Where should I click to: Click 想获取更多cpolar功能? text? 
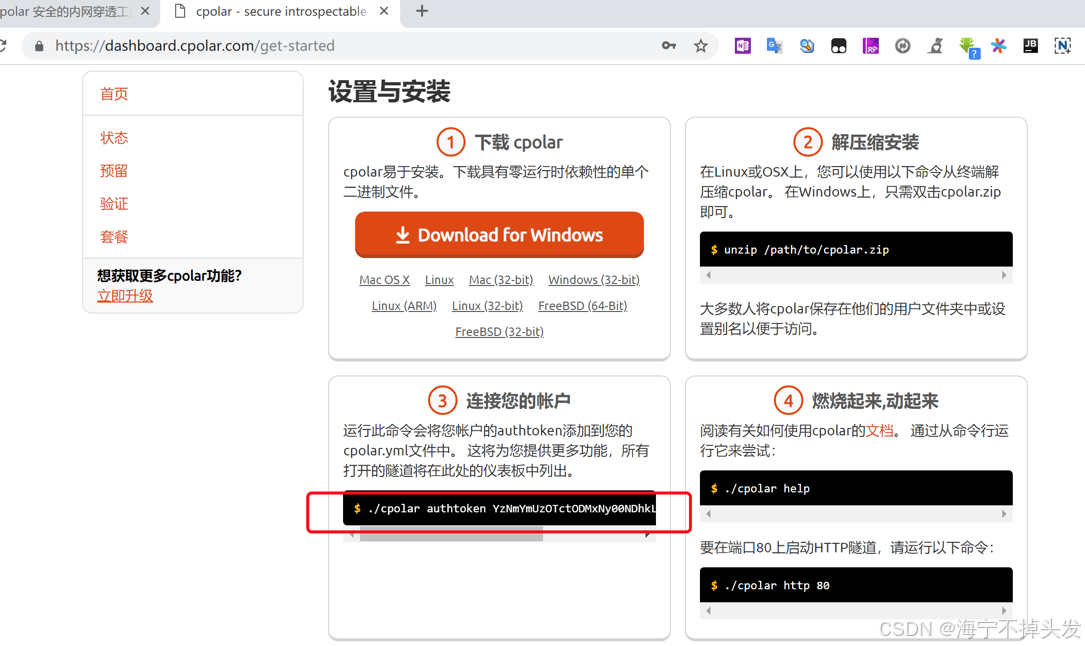point(170,276)
